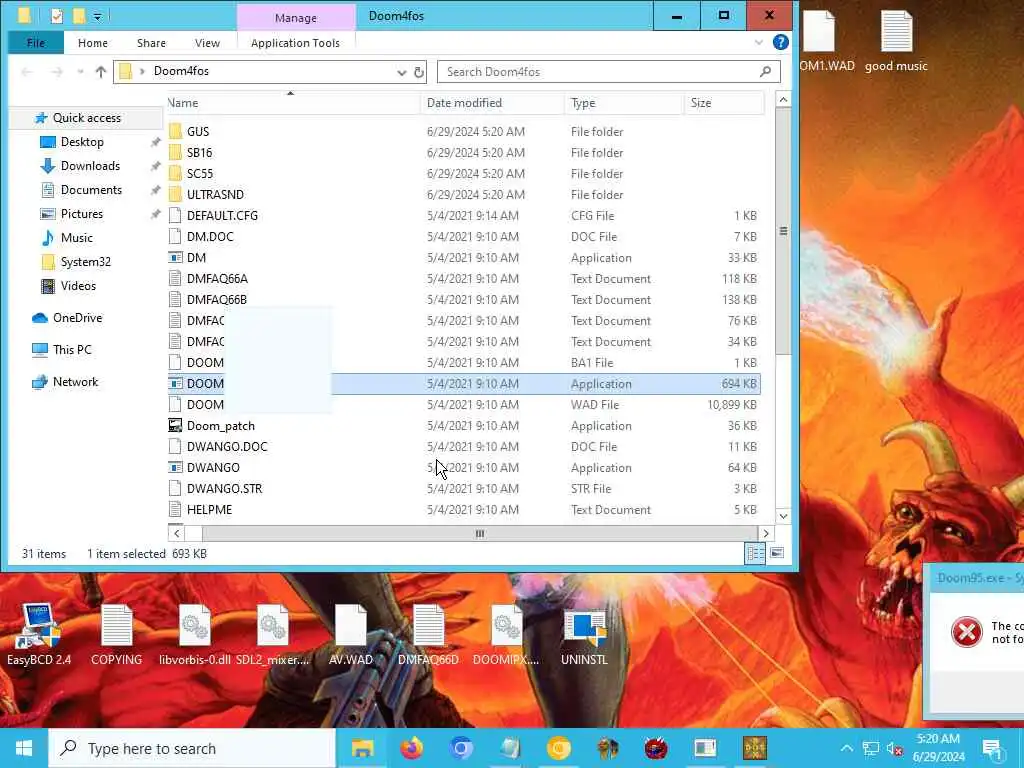Click the taskbar search box
This screenshot has width=1024, height=768.
pos(192,748)
